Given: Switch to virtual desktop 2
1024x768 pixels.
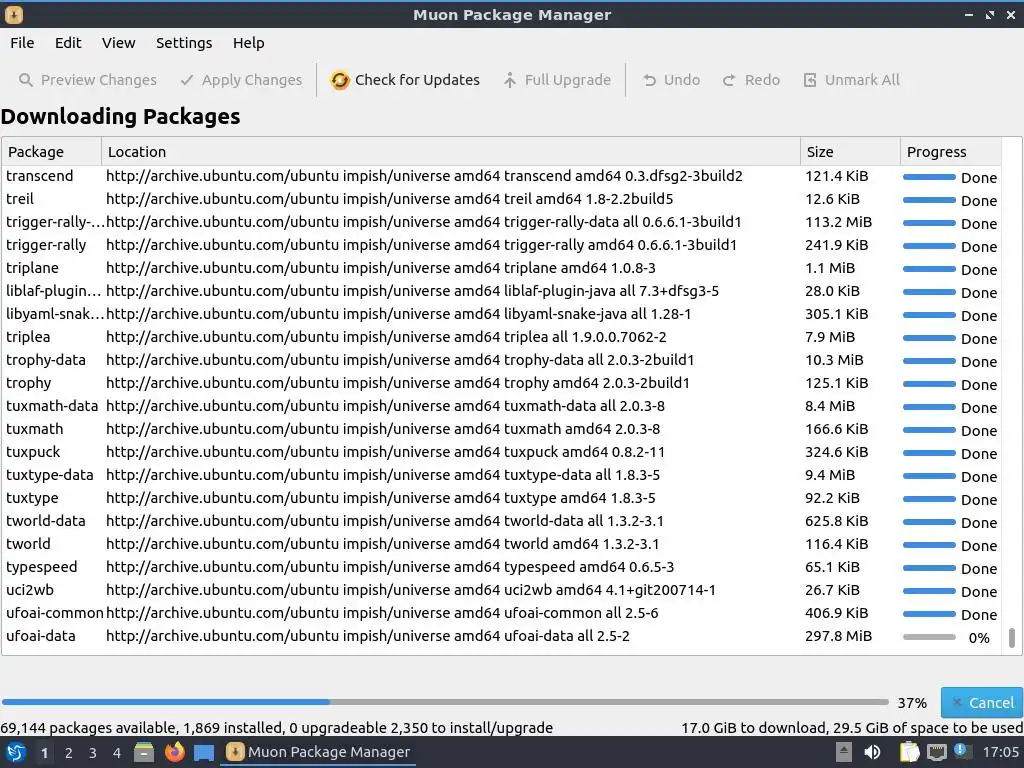Looking at the screenshot, I should pos(69,753).
